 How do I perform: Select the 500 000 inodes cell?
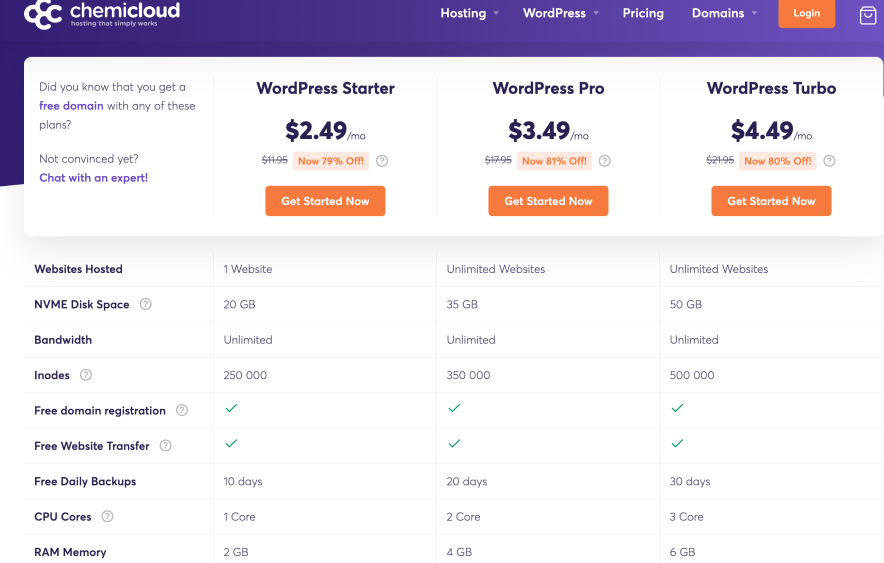(x=692, y=375)
